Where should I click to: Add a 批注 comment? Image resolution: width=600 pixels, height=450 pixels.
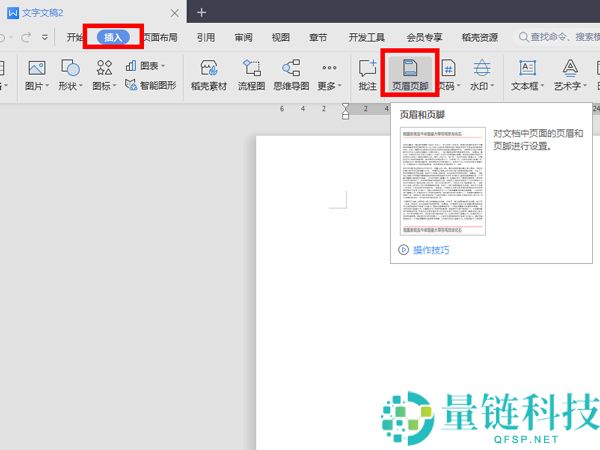click(x=367, y=75)
